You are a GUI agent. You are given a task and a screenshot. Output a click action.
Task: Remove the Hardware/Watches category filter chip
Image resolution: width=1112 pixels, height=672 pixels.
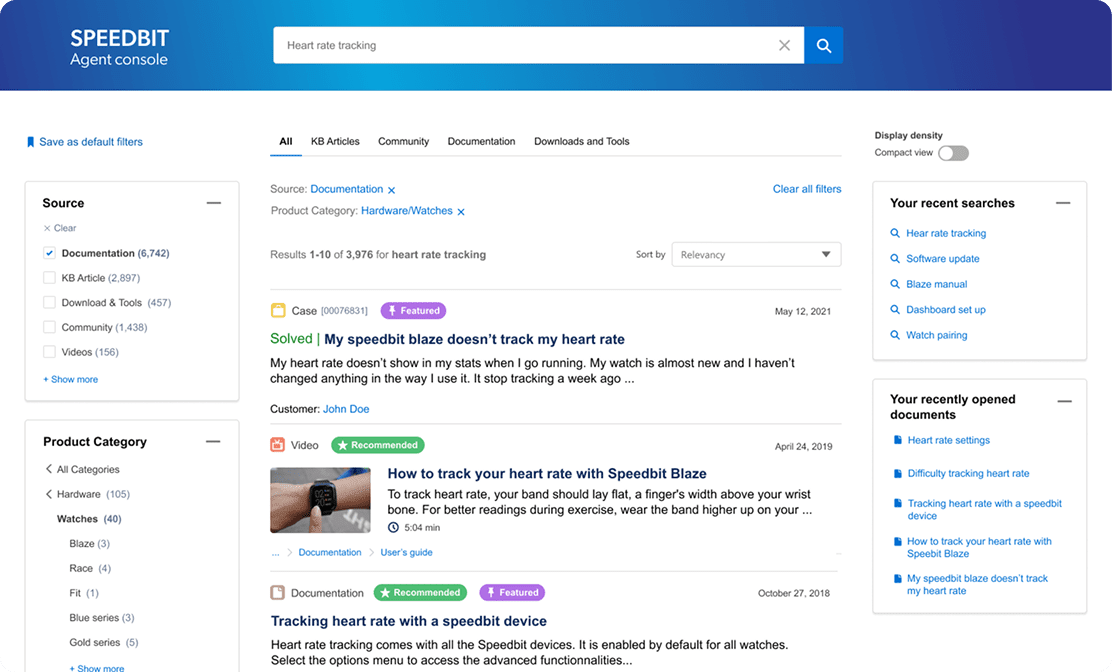coord(461,212)
